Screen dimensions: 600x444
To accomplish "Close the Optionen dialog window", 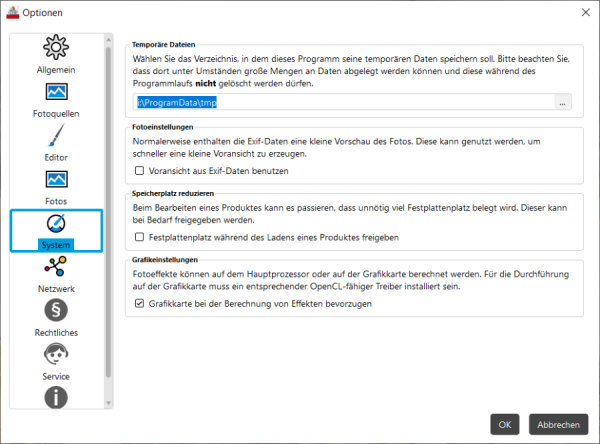I will click(x=585, y=13).
